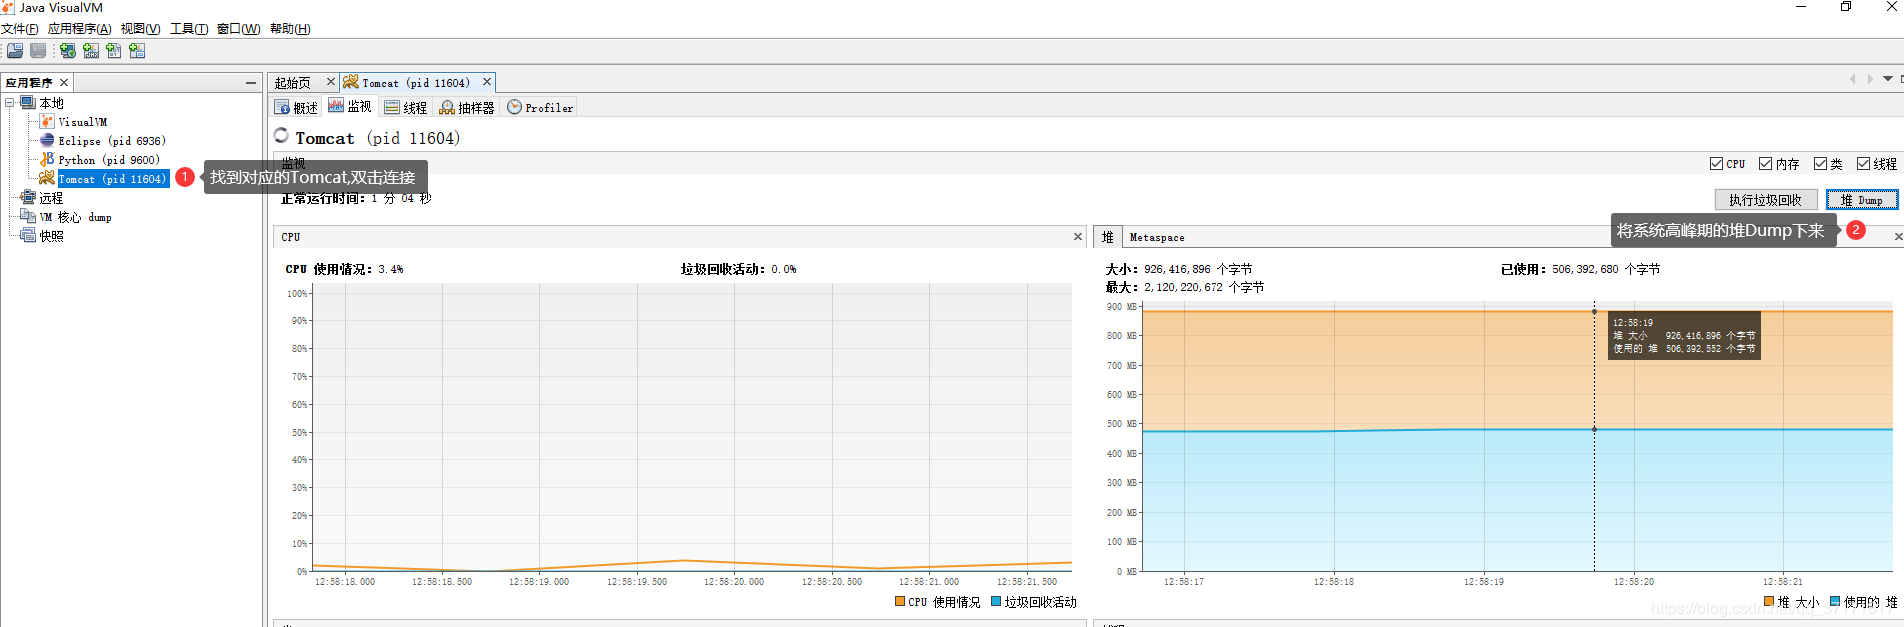The height and width of the screenshot is (627, 1904).
Task: Click the VisualVM node icon
Action: pos(47,122)
